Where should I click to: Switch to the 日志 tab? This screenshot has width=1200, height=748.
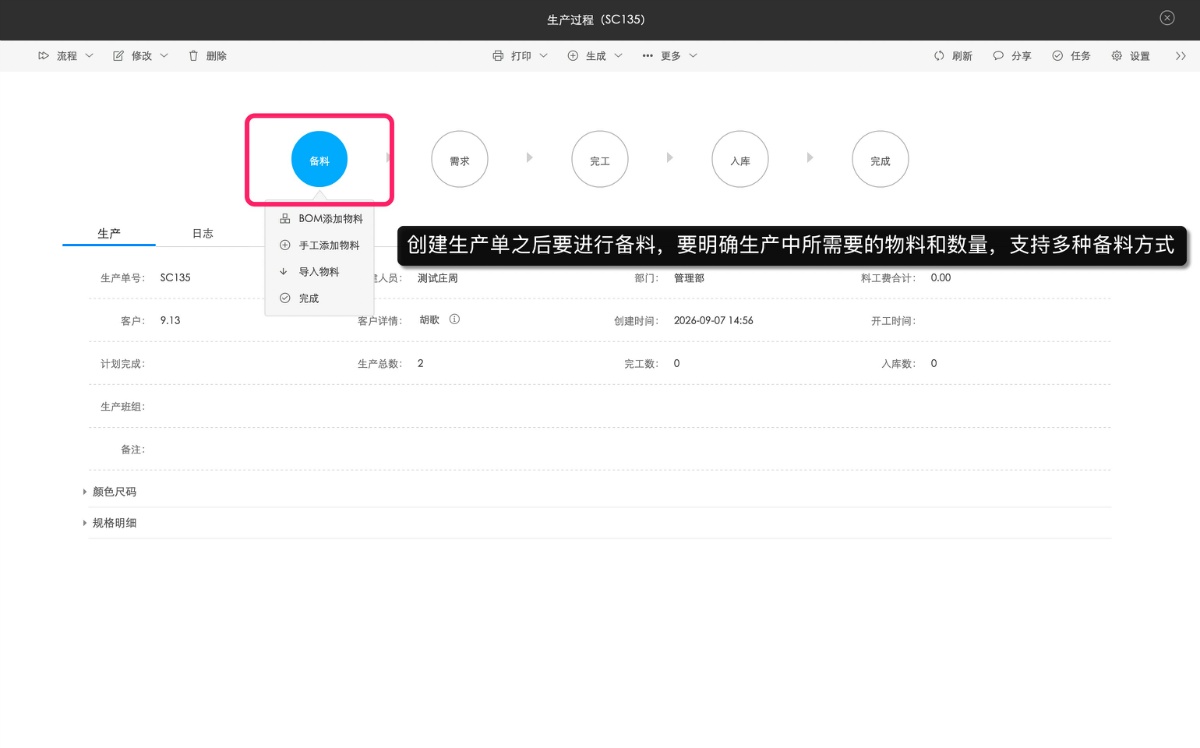(x=203, y=233)
